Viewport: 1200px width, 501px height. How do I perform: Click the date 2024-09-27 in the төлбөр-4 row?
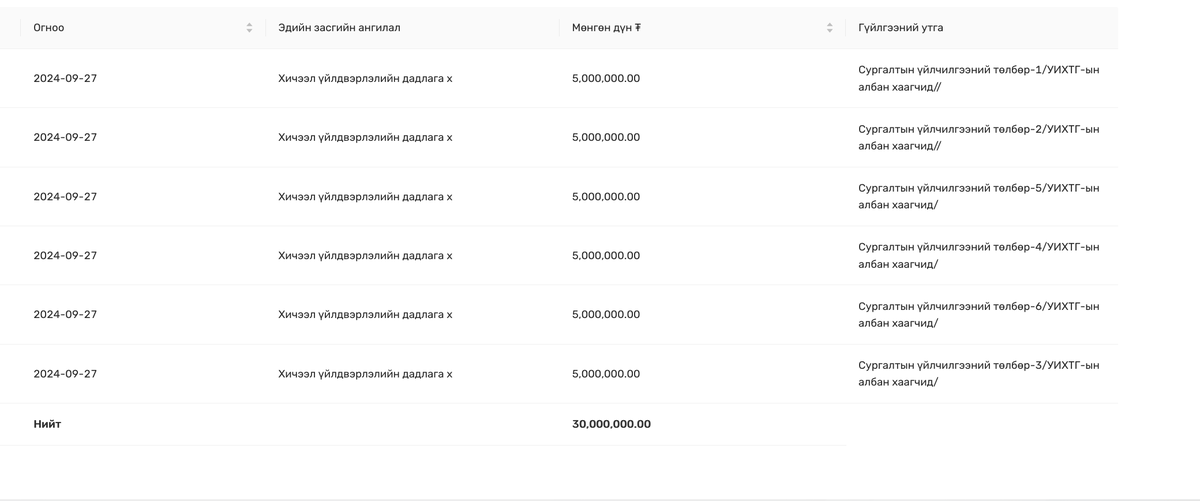pyautogui.click(x=65, y=256)
